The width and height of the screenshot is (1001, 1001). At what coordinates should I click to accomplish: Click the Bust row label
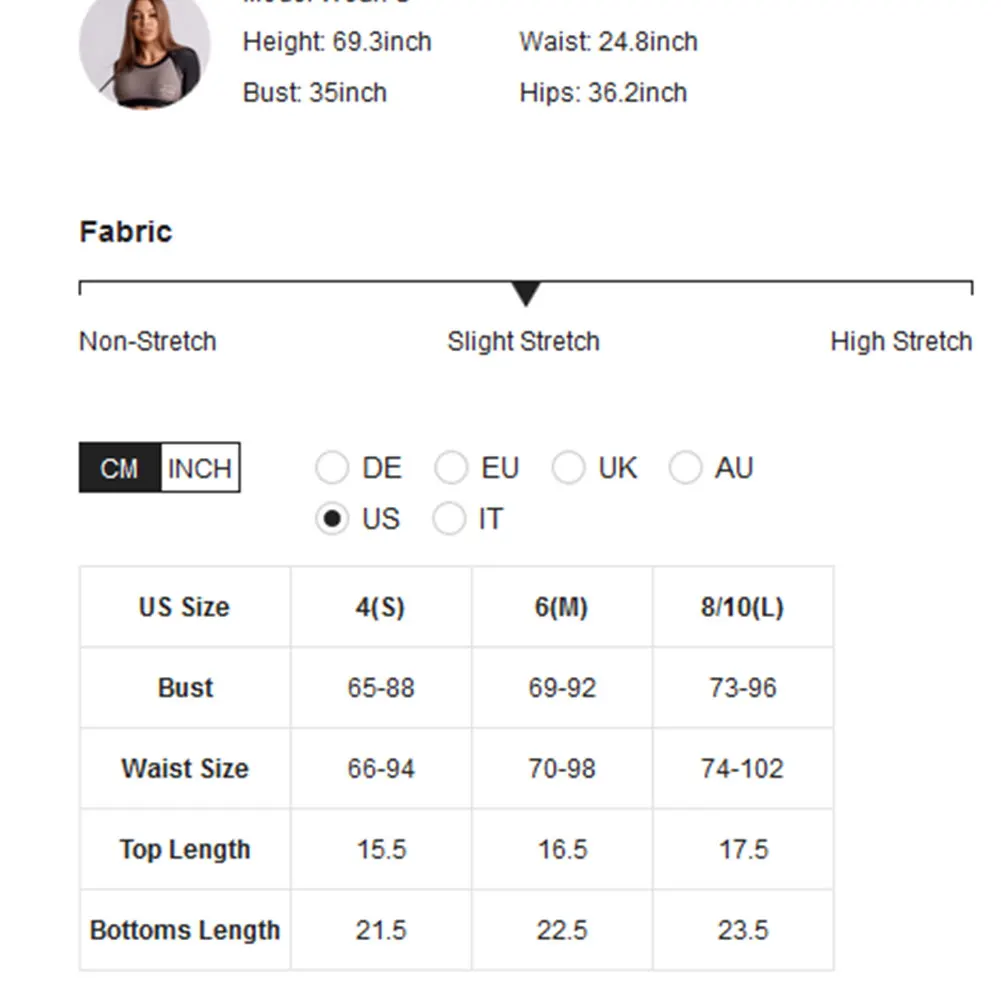click(185, 688)
